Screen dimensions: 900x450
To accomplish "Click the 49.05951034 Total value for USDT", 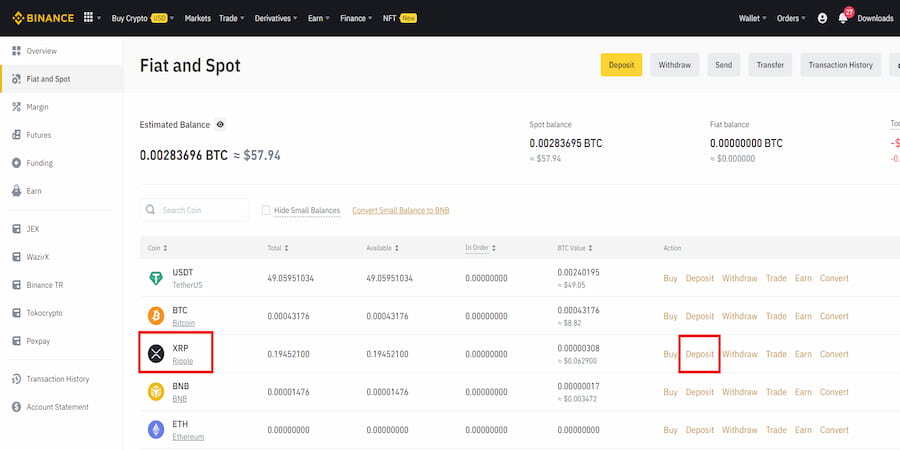I will click(290, 278).
